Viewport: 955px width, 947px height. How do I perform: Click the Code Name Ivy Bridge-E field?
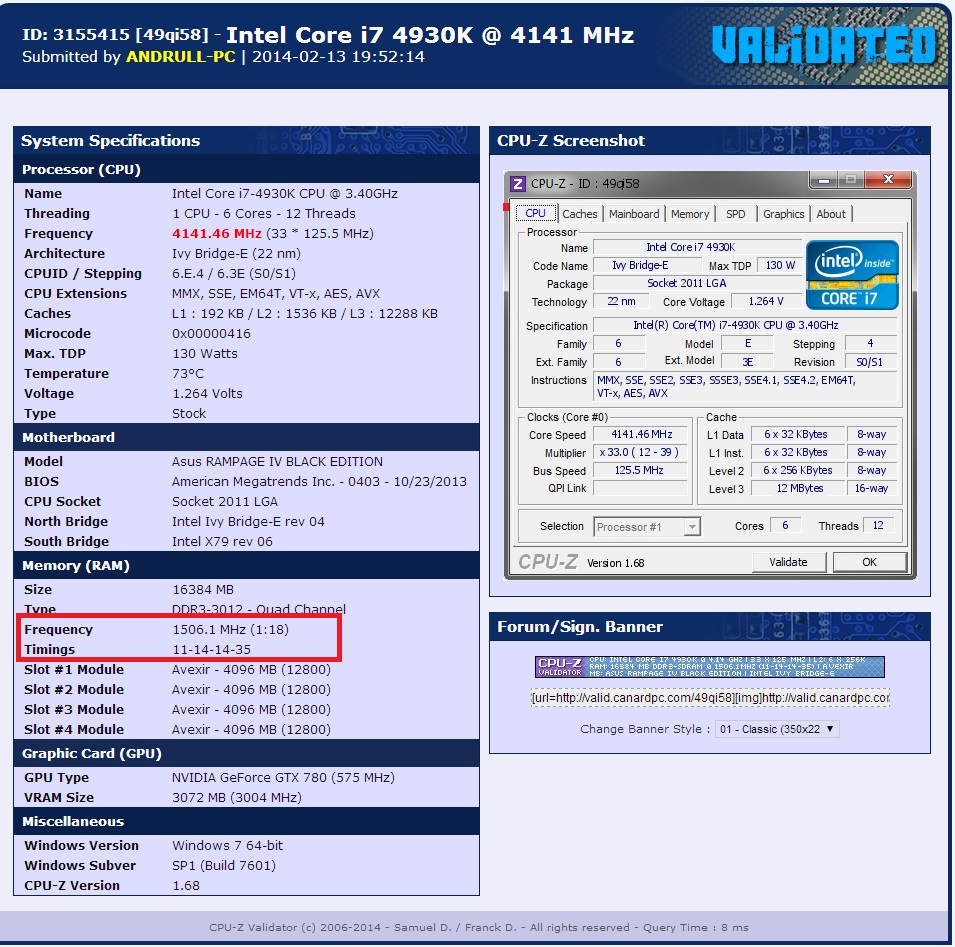pyautogui.click(x=647, y=266)
